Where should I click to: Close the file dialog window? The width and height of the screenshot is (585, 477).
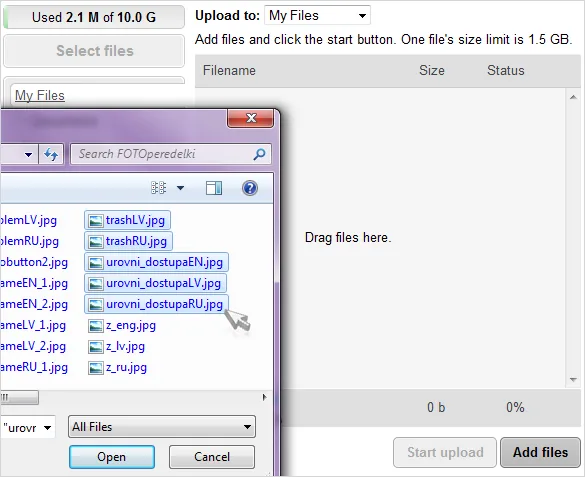[x=251, y=118]
